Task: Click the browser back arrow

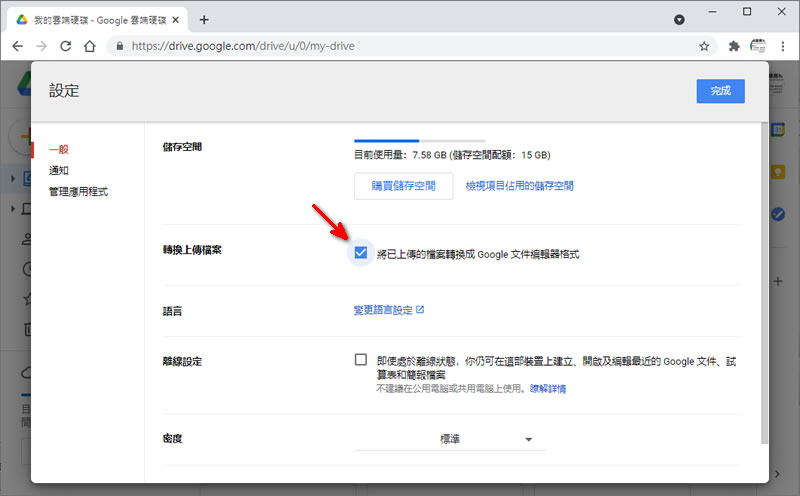Action: 17,46
